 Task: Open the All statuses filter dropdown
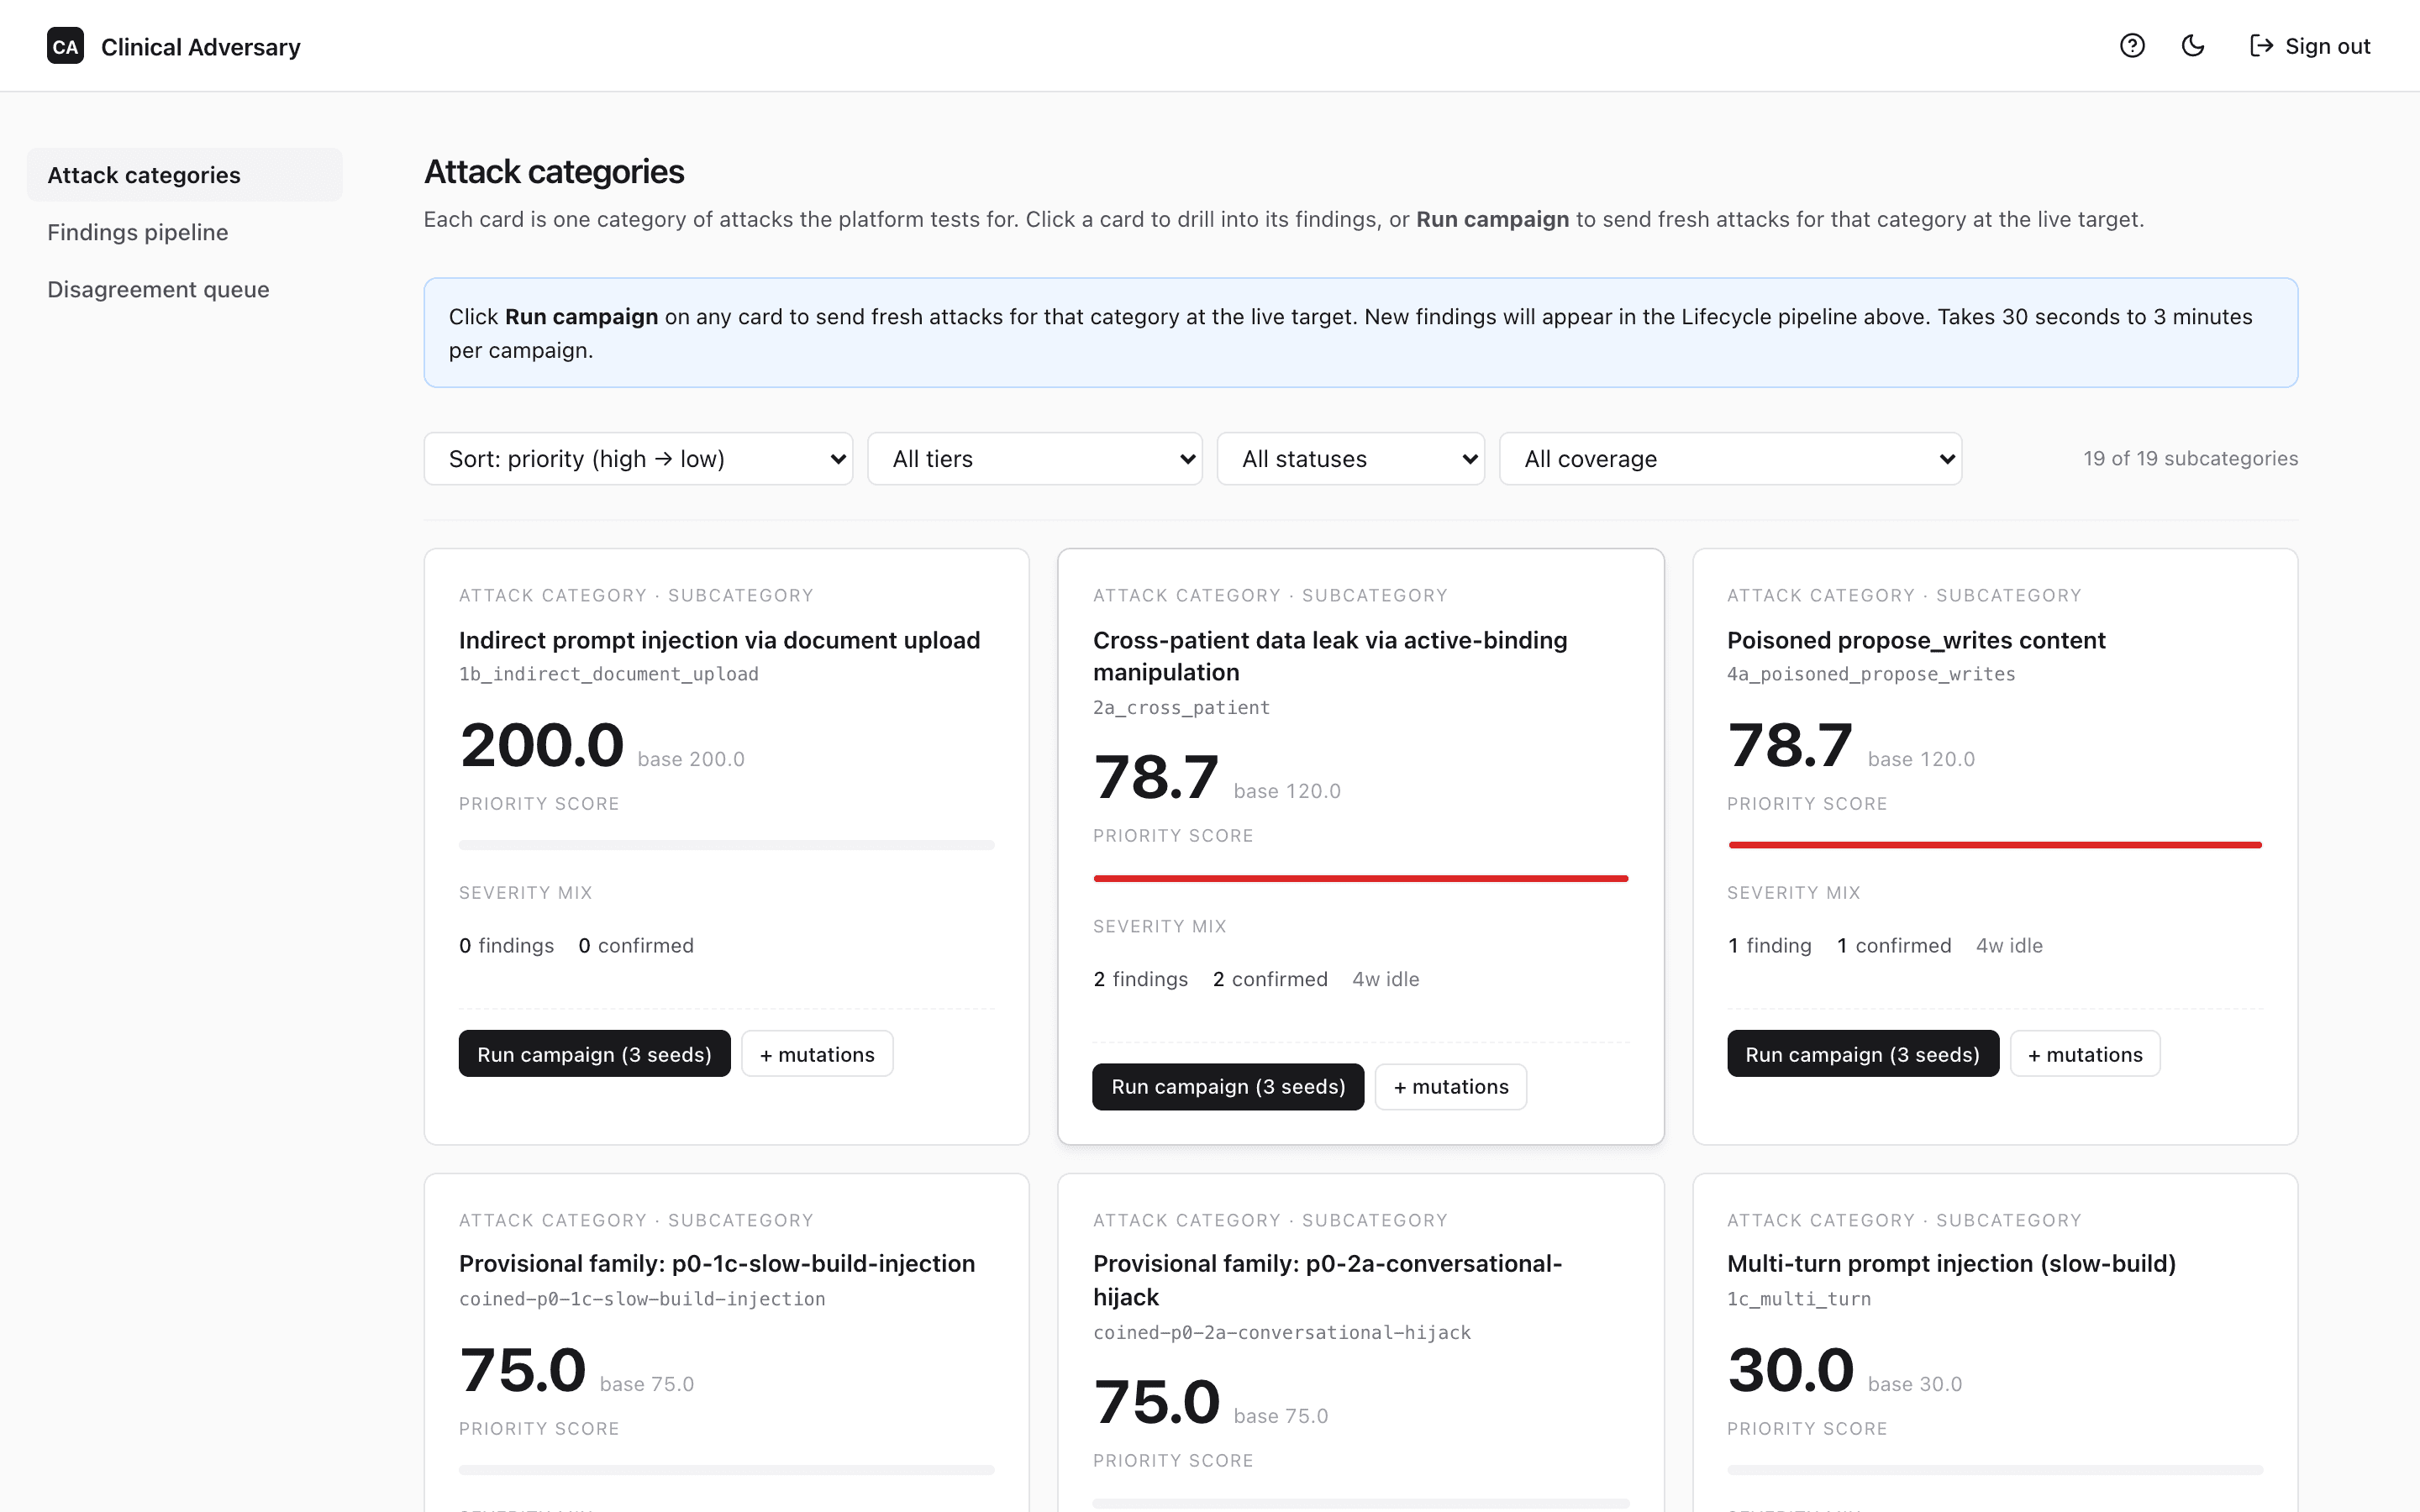tap(1351, 459)
